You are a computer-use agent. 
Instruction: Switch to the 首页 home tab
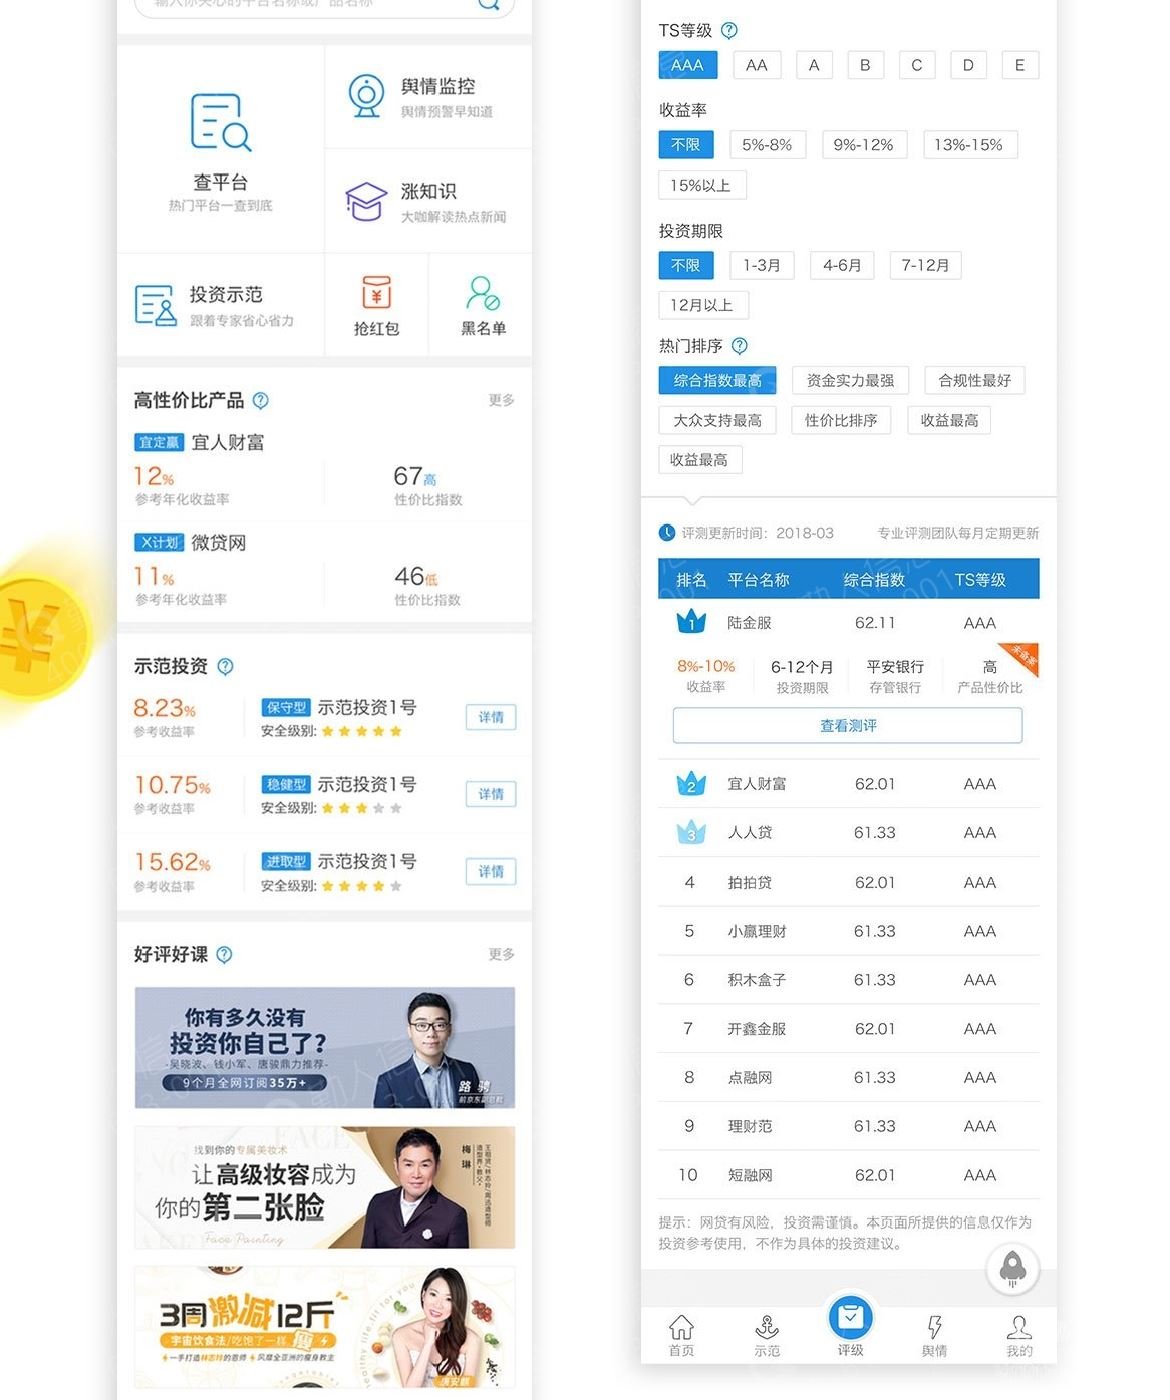coord(681,1334)
